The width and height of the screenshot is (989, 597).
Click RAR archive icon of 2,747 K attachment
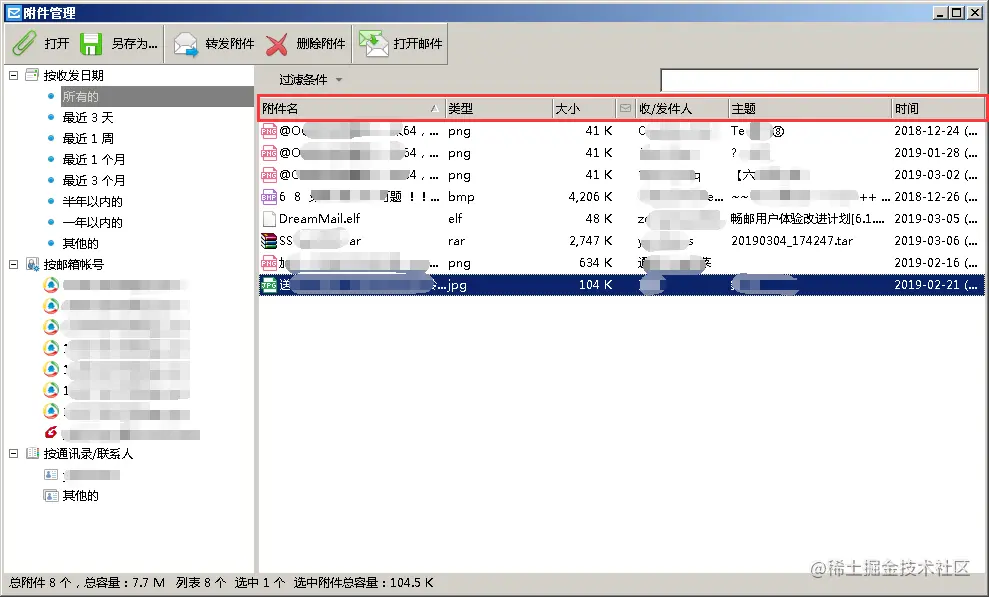[269, 241]
